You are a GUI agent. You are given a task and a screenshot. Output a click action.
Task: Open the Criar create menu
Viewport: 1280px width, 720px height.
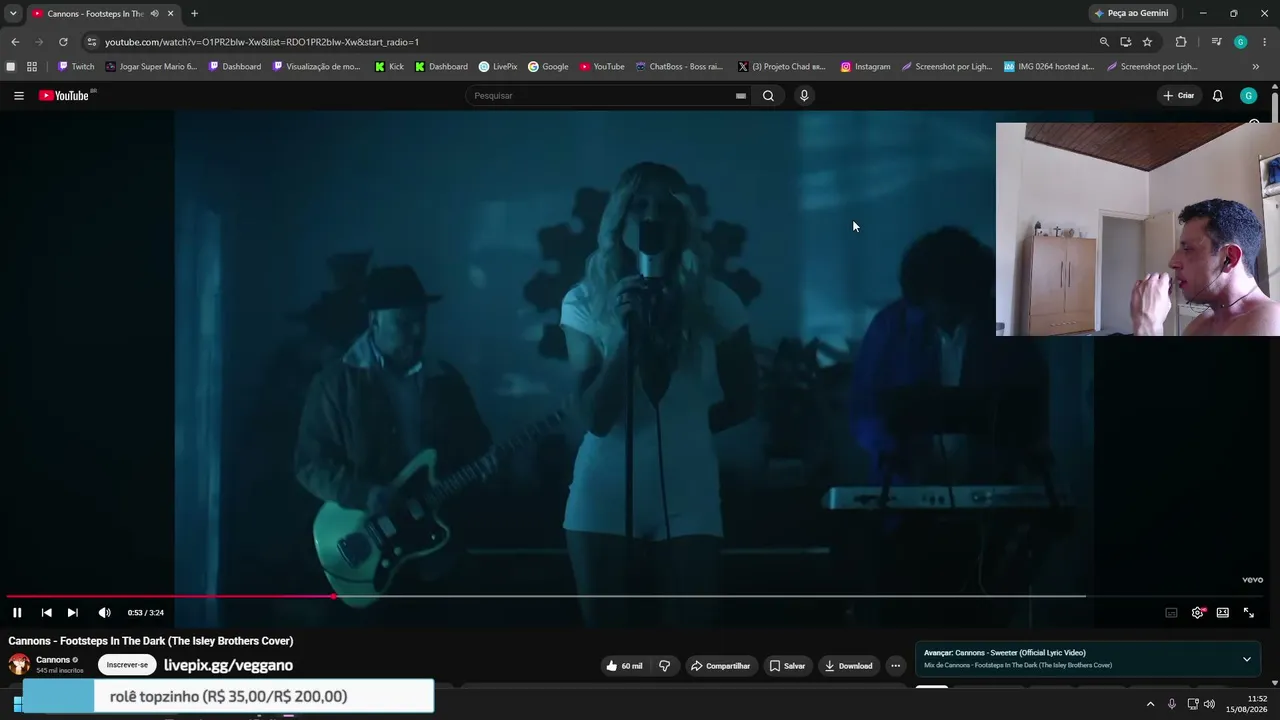pyautogui.click(x=1179, y=96)
